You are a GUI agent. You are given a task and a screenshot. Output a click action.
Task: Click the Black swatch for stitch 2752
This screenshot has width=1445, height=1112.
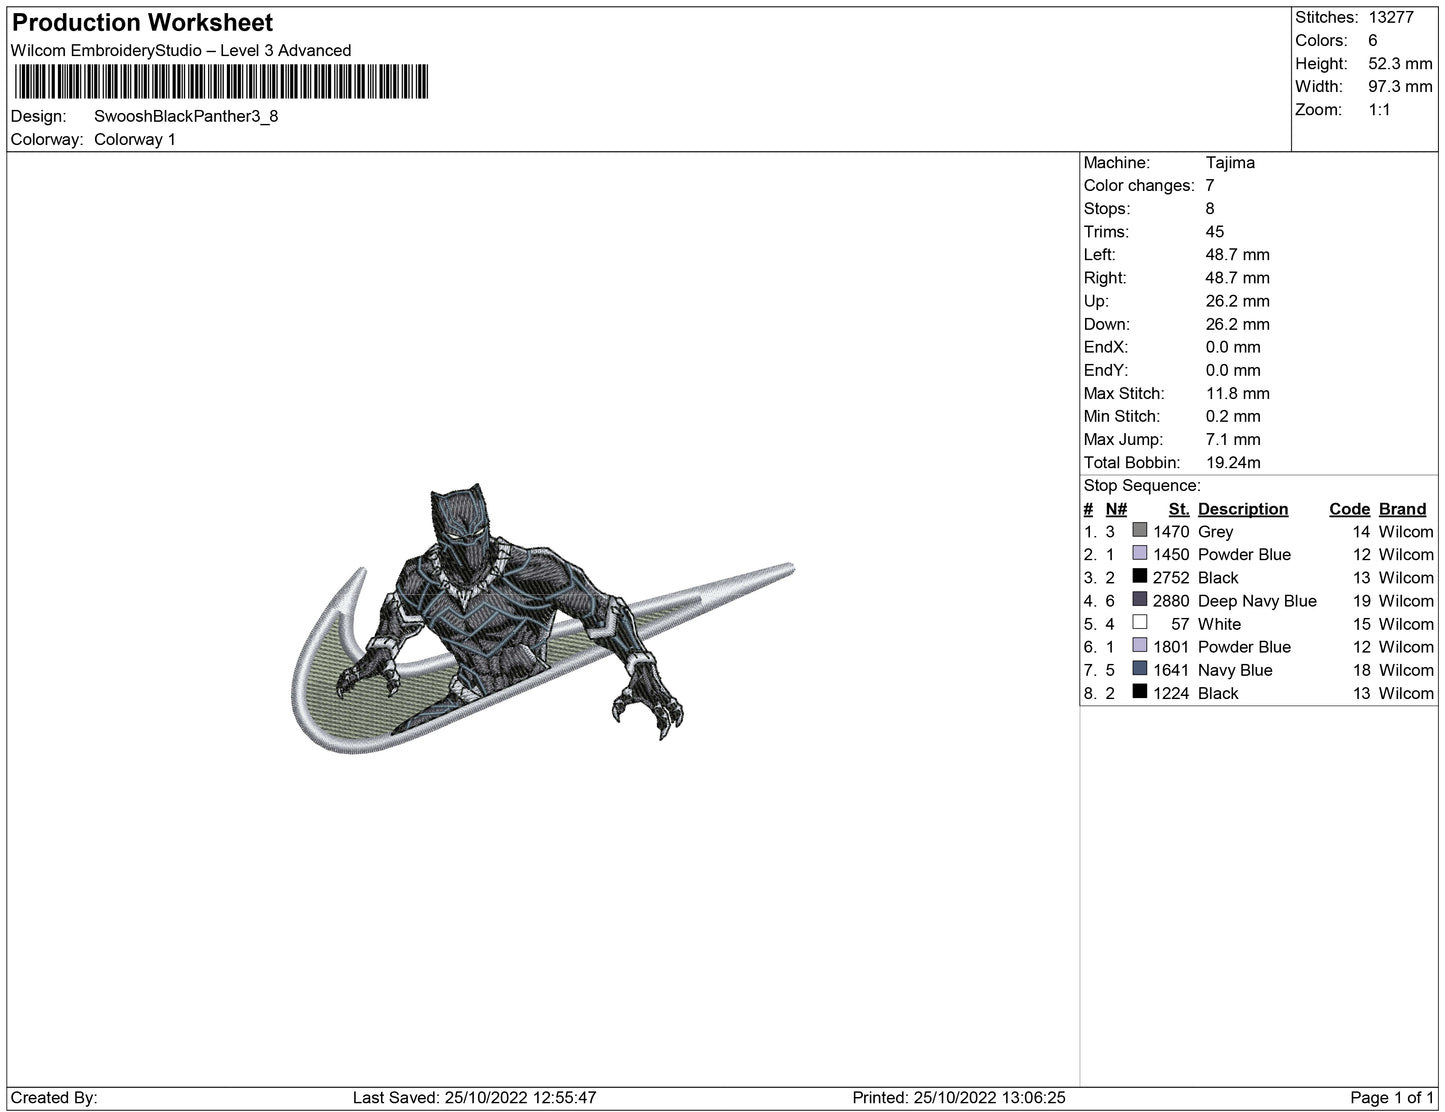point(1139,576)
